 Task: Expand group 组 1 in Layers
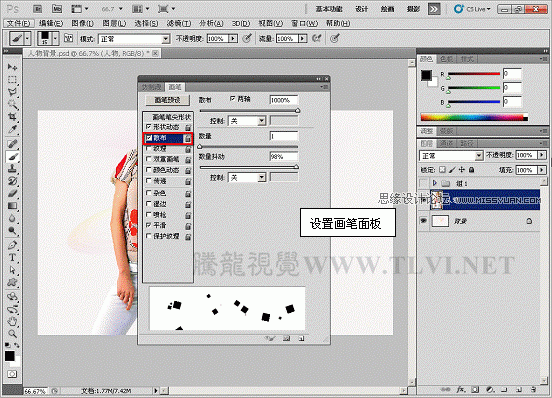tap(434, 183)
